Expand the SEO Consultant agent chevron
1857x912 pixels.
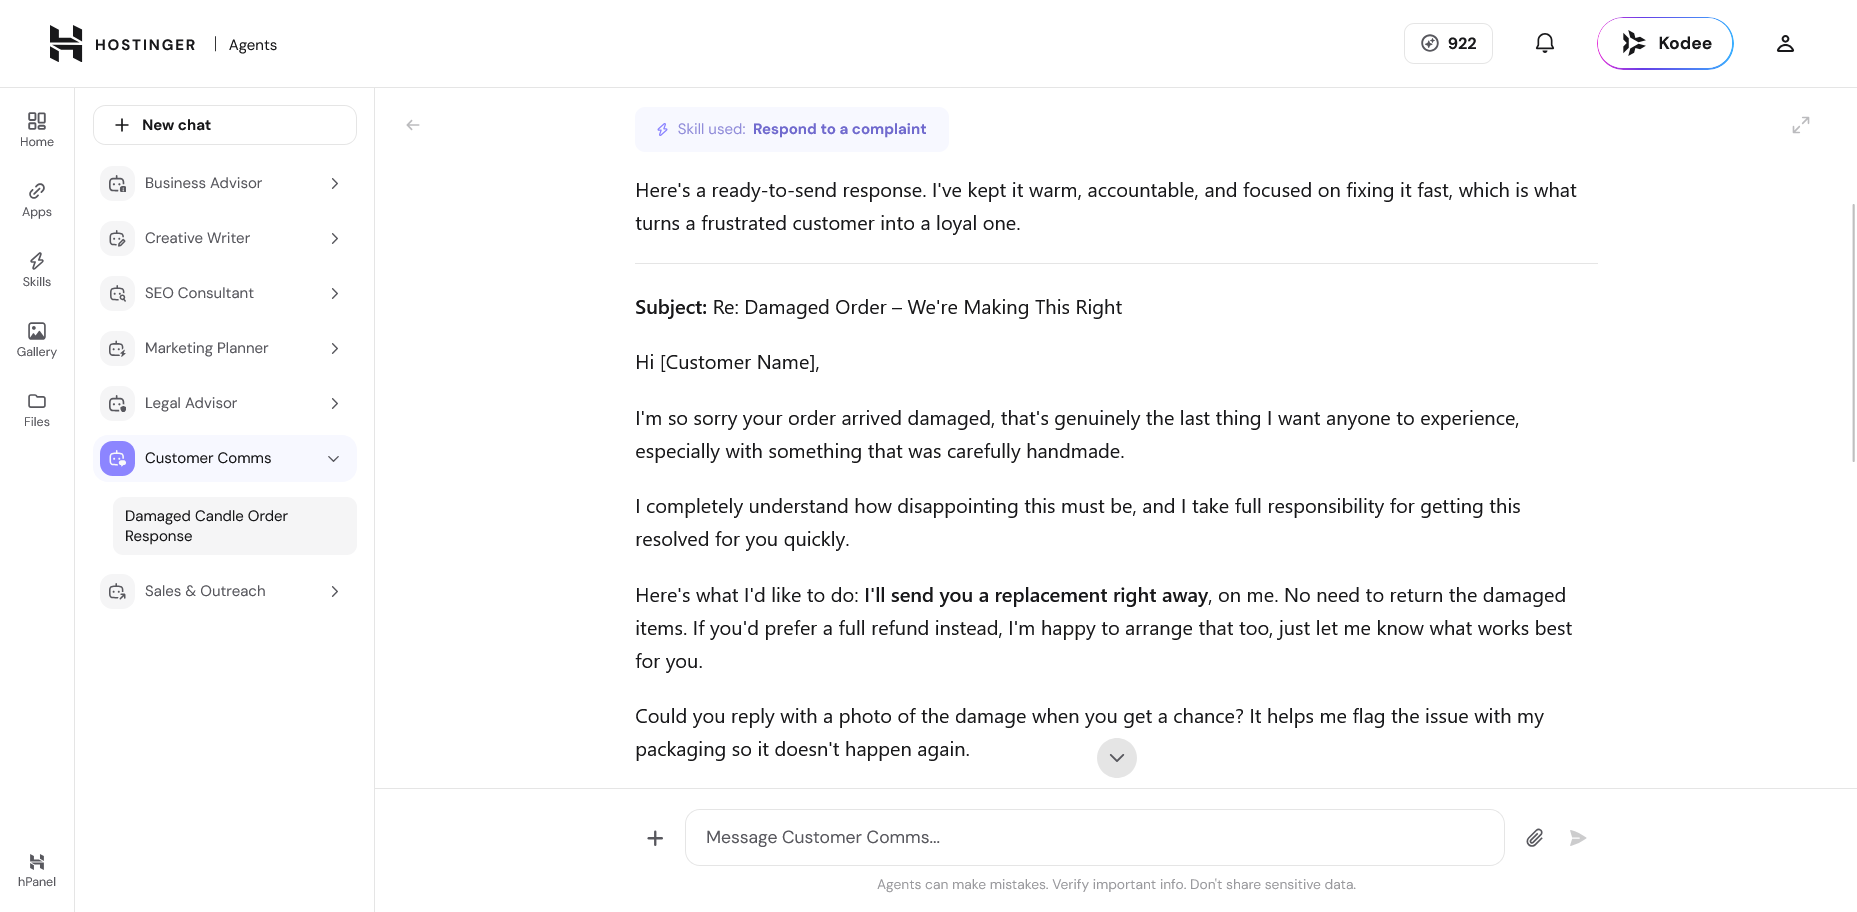click(x=335, y=293)
